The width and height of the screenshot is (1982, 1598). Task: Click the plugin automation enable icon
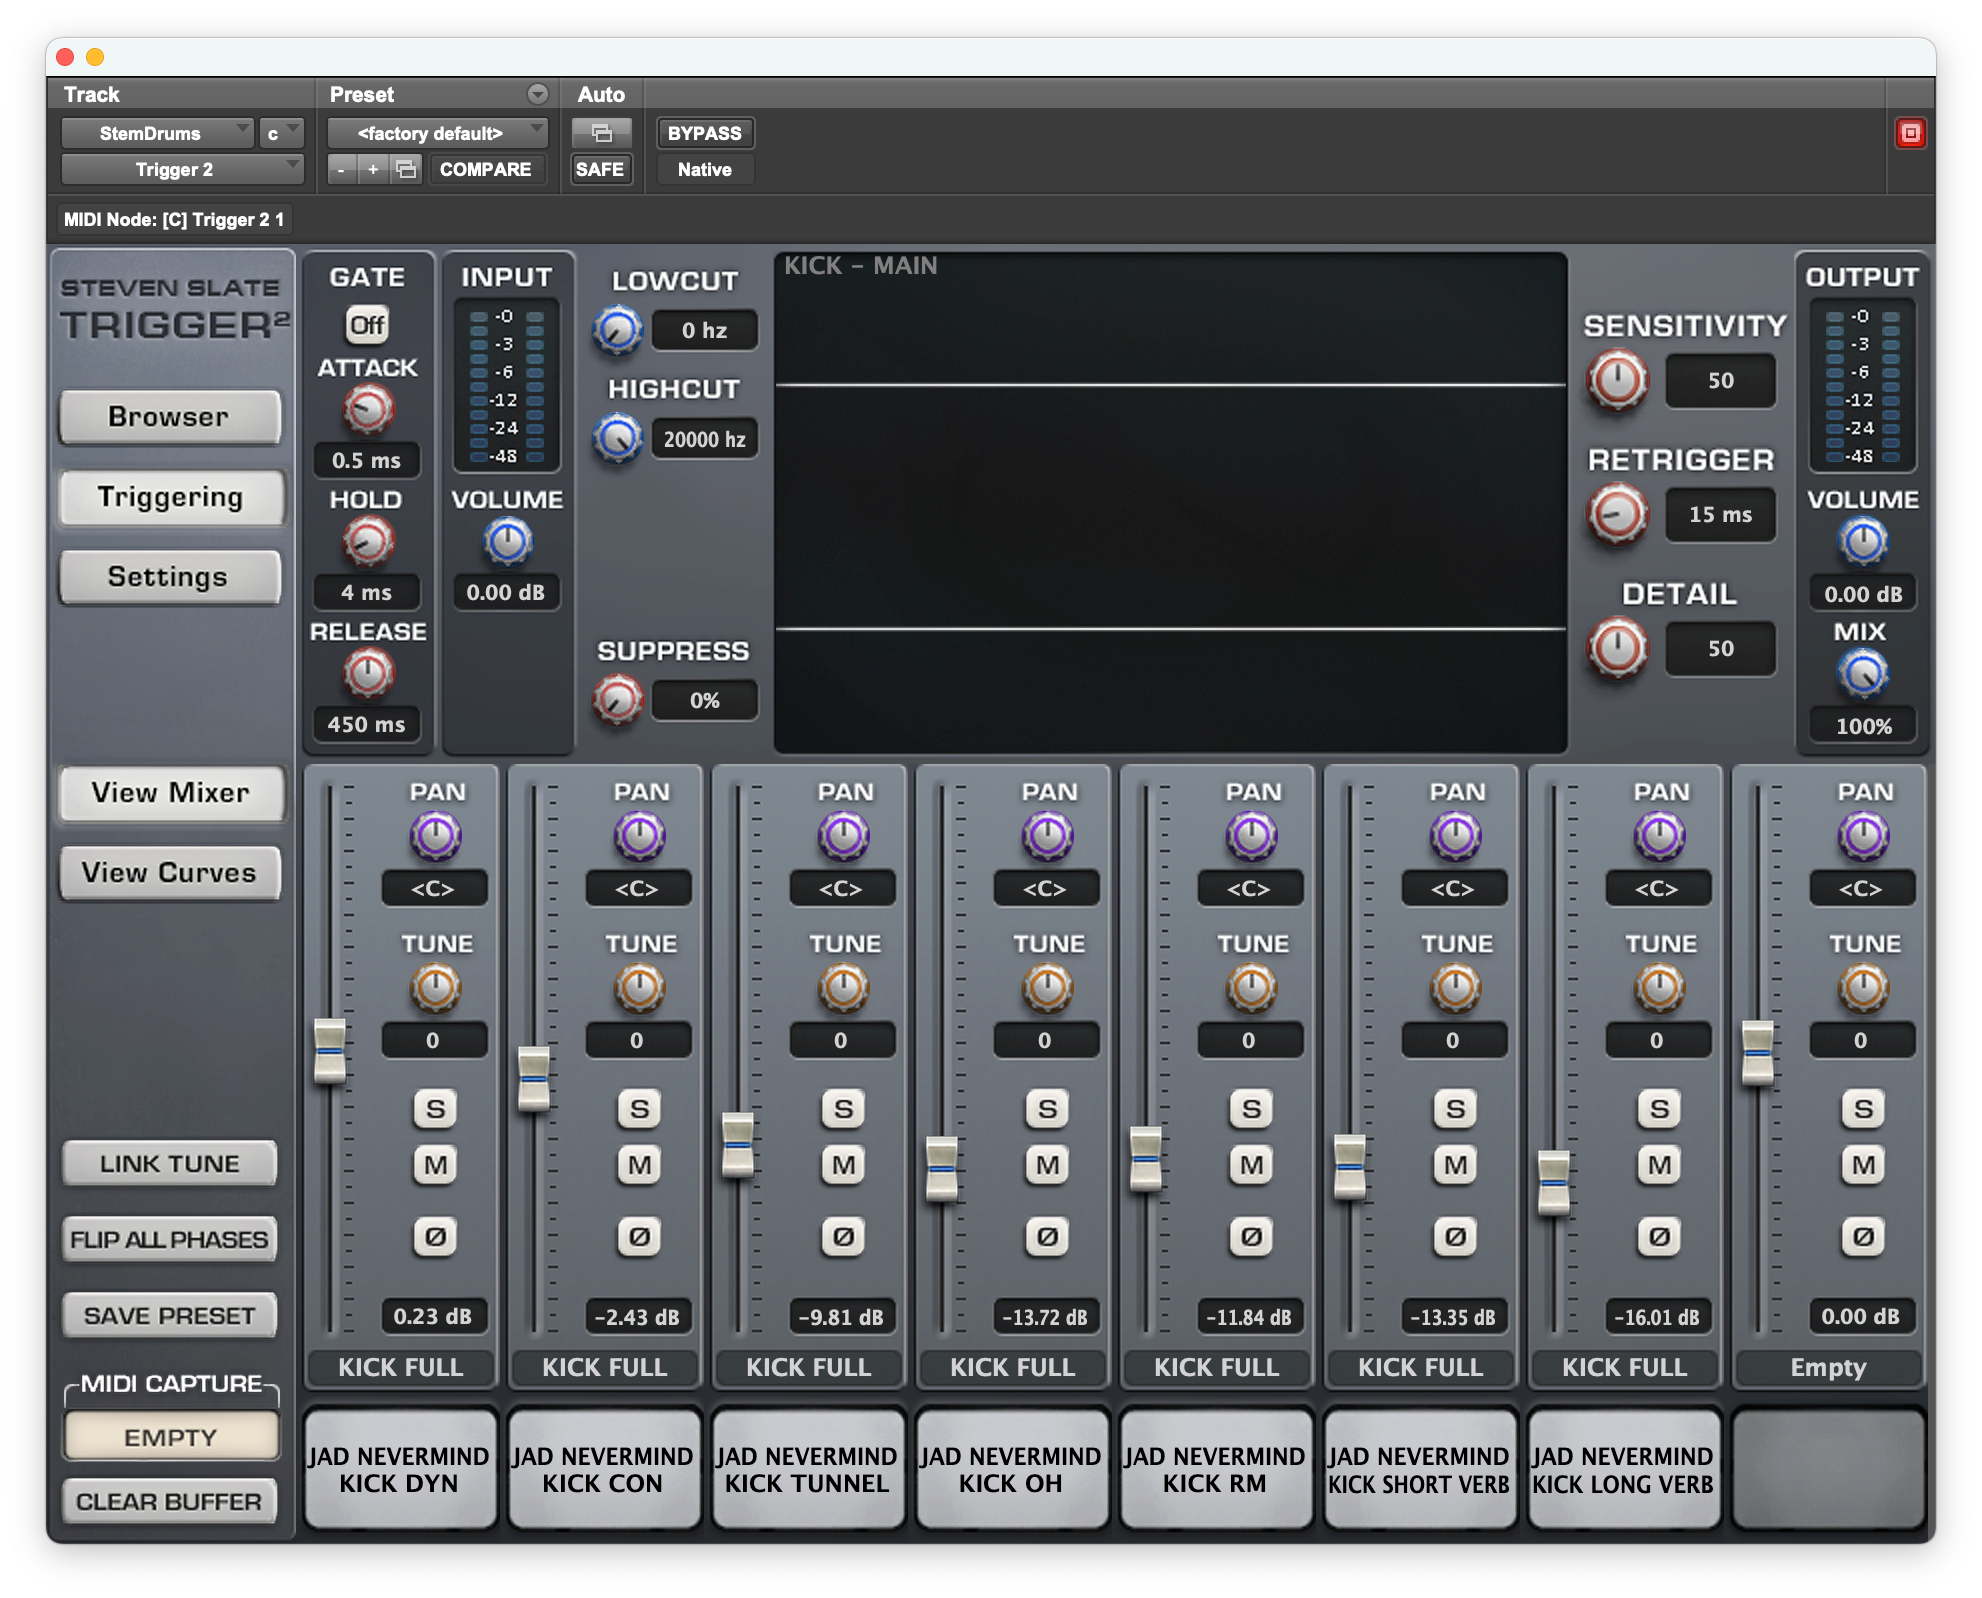coord(601,133)
